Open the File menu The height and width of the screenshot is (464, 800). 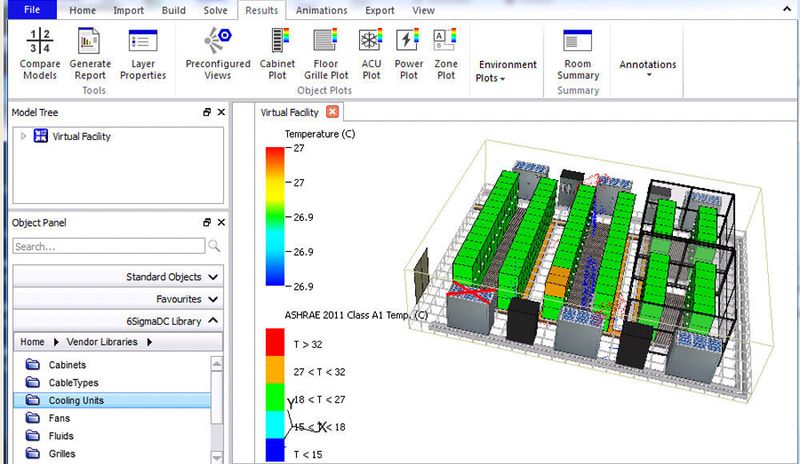coord(32,10)
